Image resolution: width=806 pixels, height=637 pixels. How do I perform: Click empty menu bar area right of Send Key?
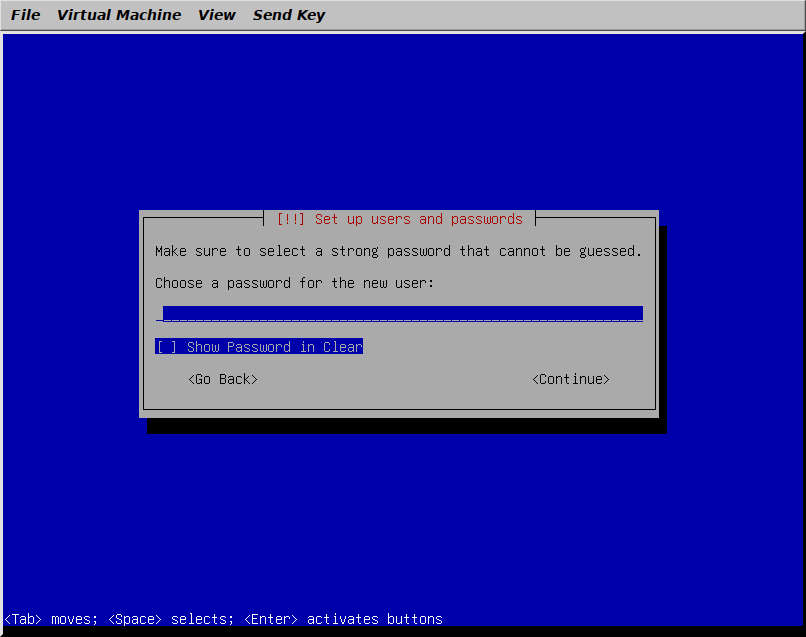click(560, 15)
